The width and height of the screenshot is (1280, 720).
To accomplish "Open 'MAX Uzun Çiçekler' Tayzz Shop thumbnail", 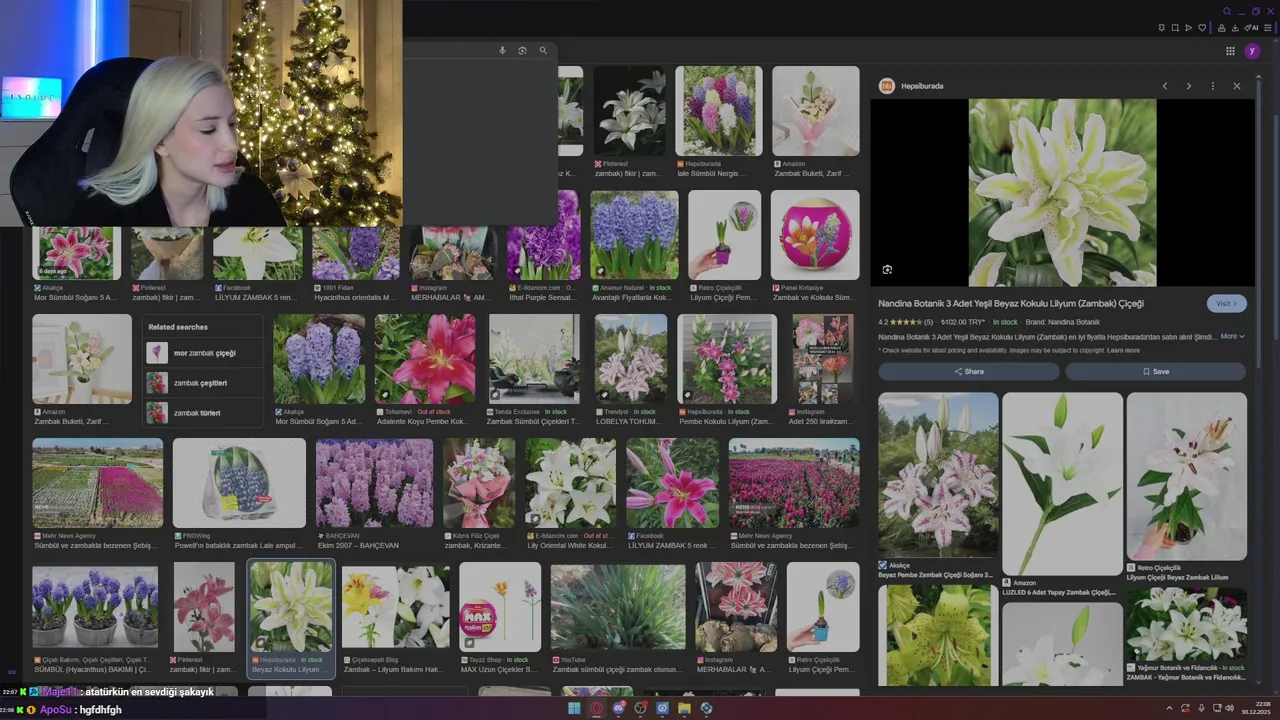I will pos(500,607).
